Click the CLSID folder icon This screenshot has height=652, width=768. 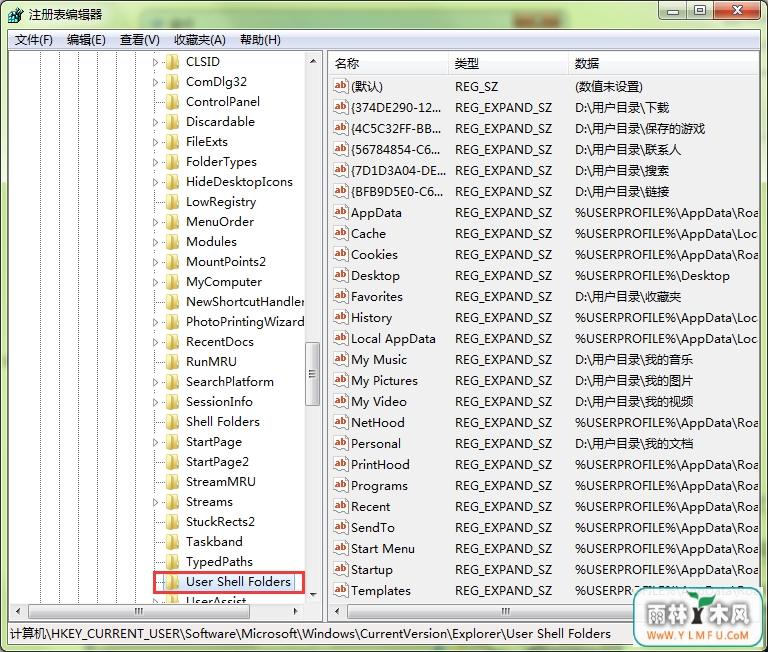[172, 62]
